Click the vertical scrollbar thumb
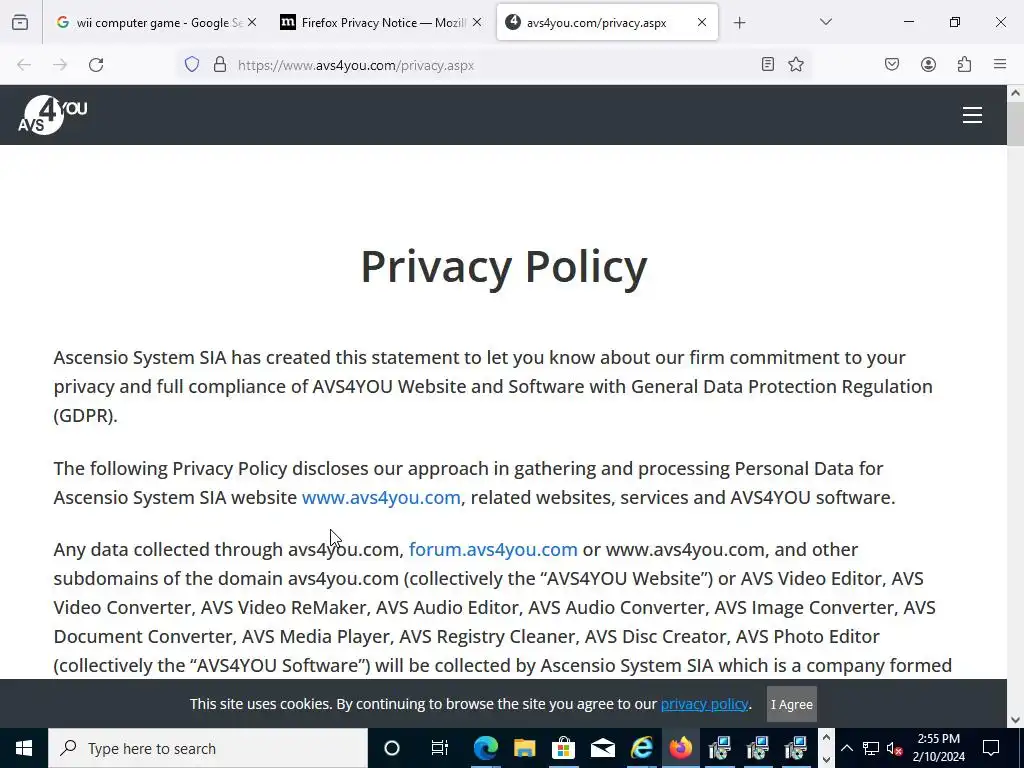Viewport: 1024px width, 768px height. (x=1016, y=124)
